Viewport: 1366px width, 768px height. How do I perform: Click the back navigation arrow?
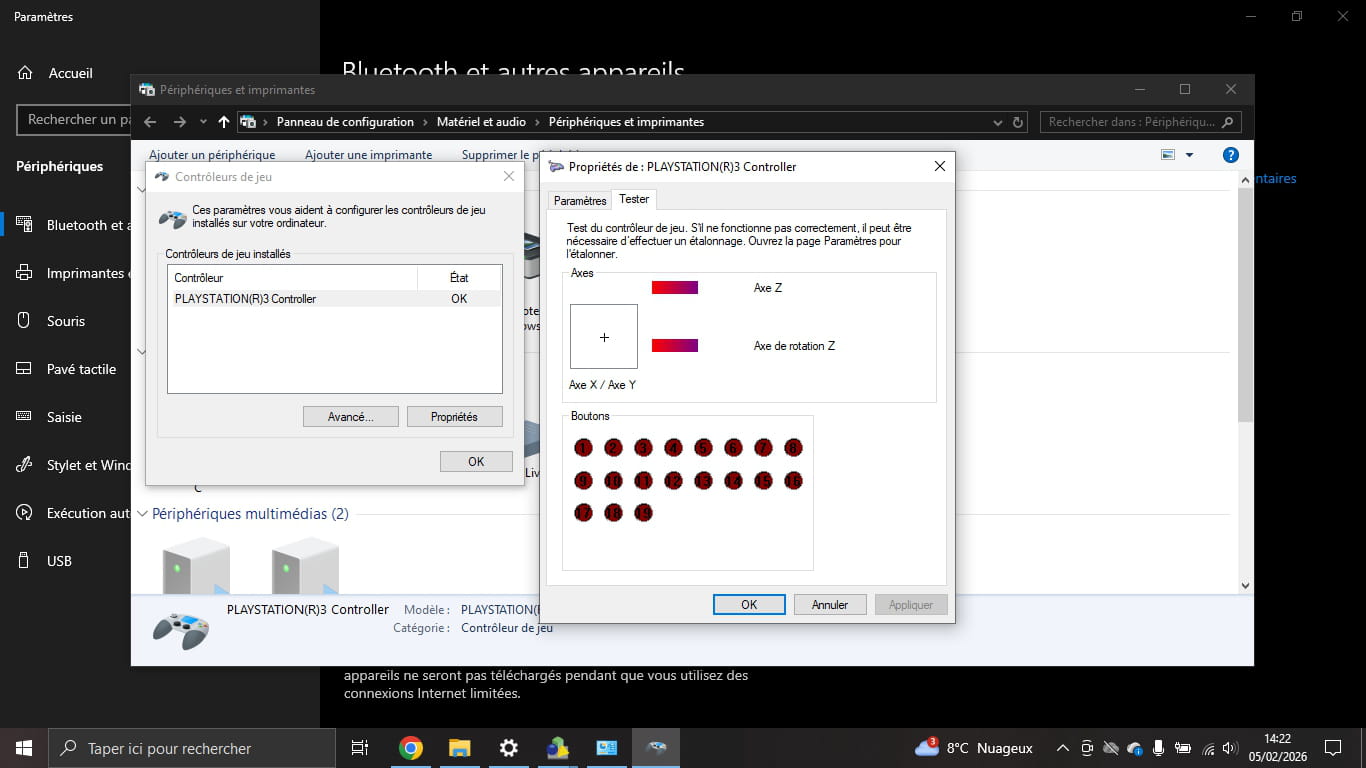click(x=150, y=122)
